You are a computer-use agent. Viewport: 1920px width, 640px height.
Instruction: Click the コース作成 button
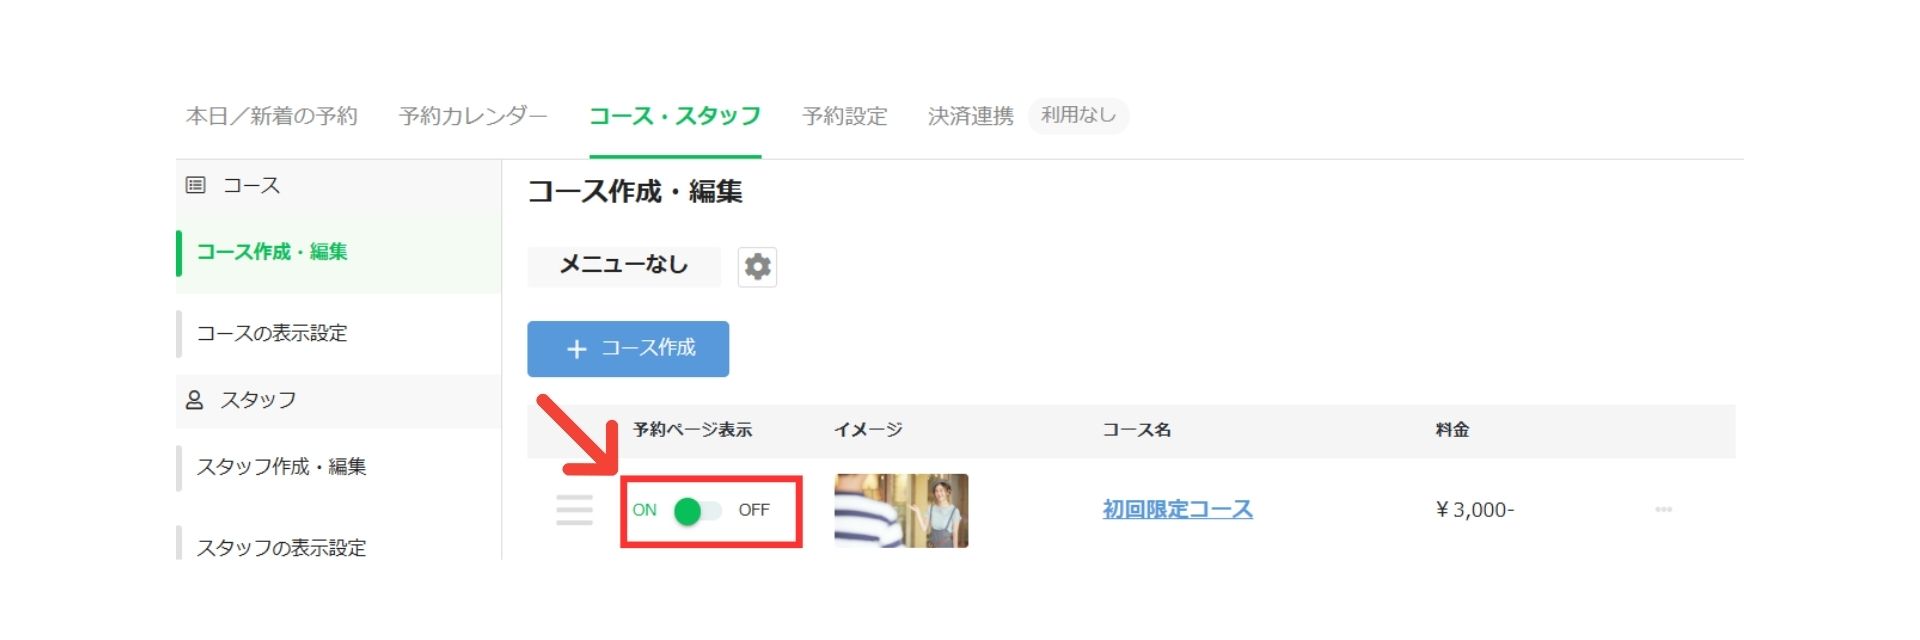point(628,349)
